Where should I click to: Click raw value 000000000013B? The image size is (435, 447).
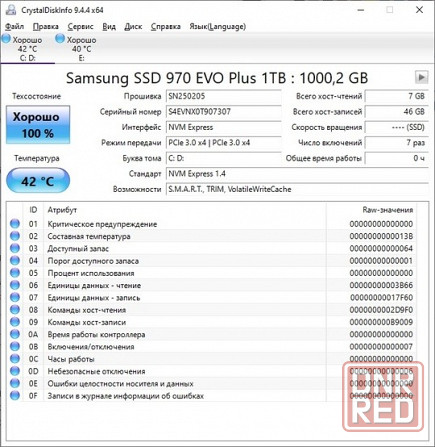pos(381,236)
